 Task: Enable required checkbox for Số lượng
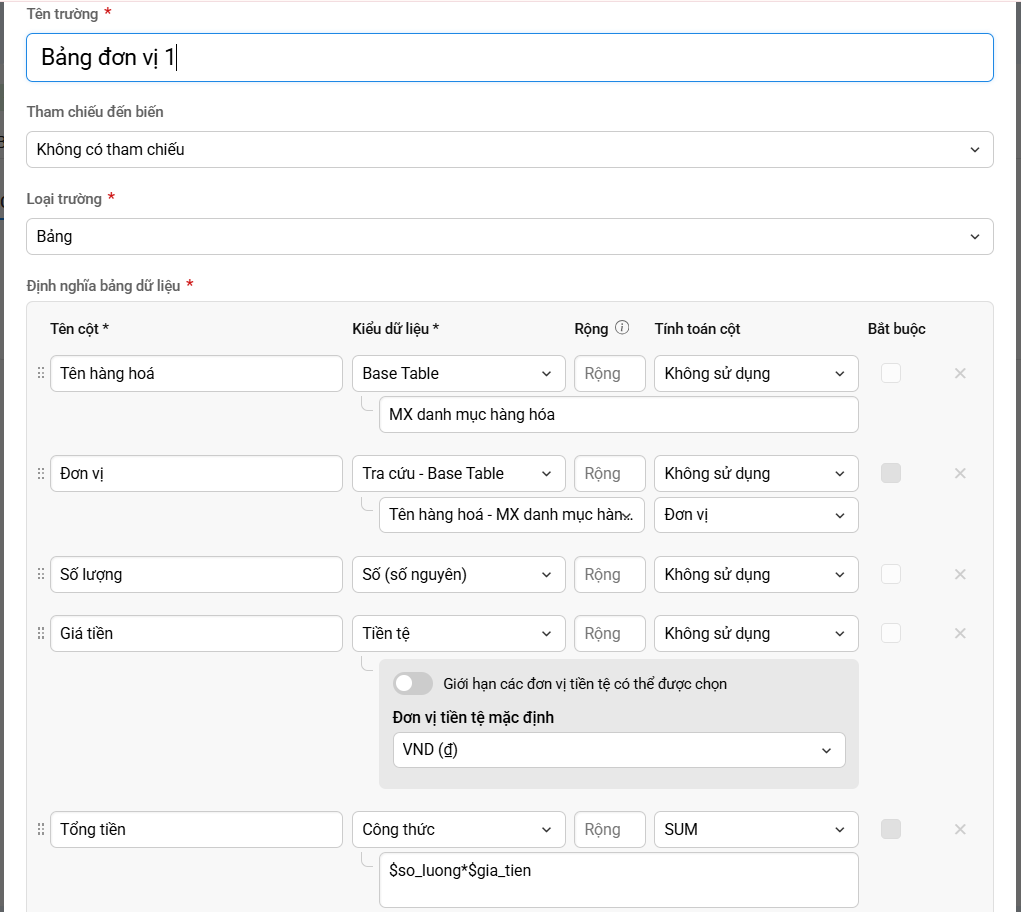click(x=891, y=574)
